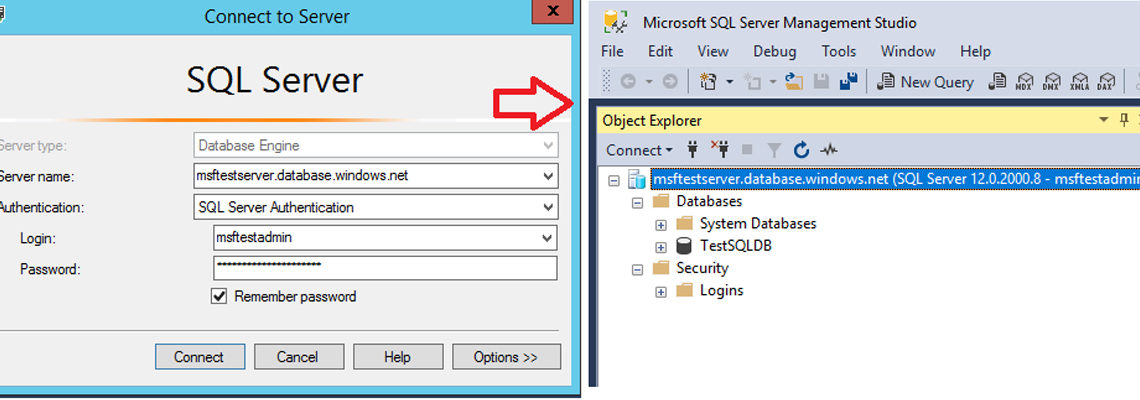Click the Save All icon
Viewport: 1140px width, 400px height.
(x=848, y=81)
